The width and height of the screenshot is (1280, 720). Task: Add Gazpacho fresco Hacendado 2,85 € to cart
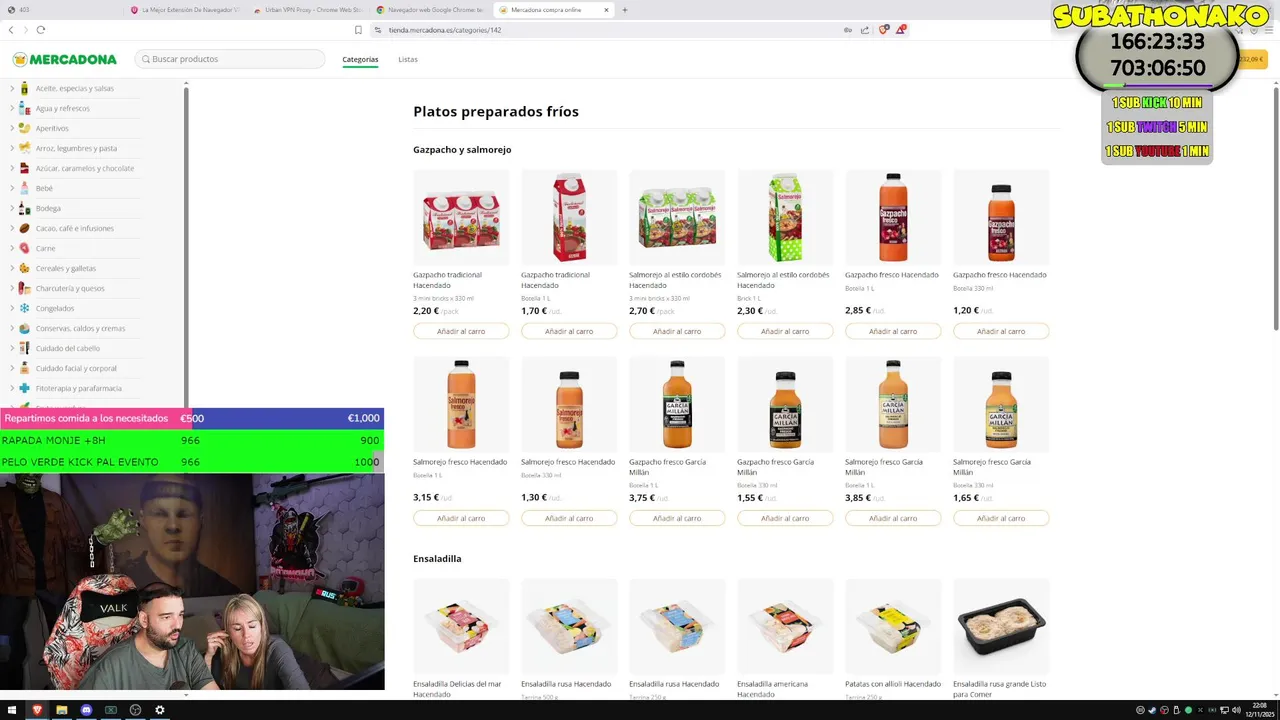coord(893,331)
